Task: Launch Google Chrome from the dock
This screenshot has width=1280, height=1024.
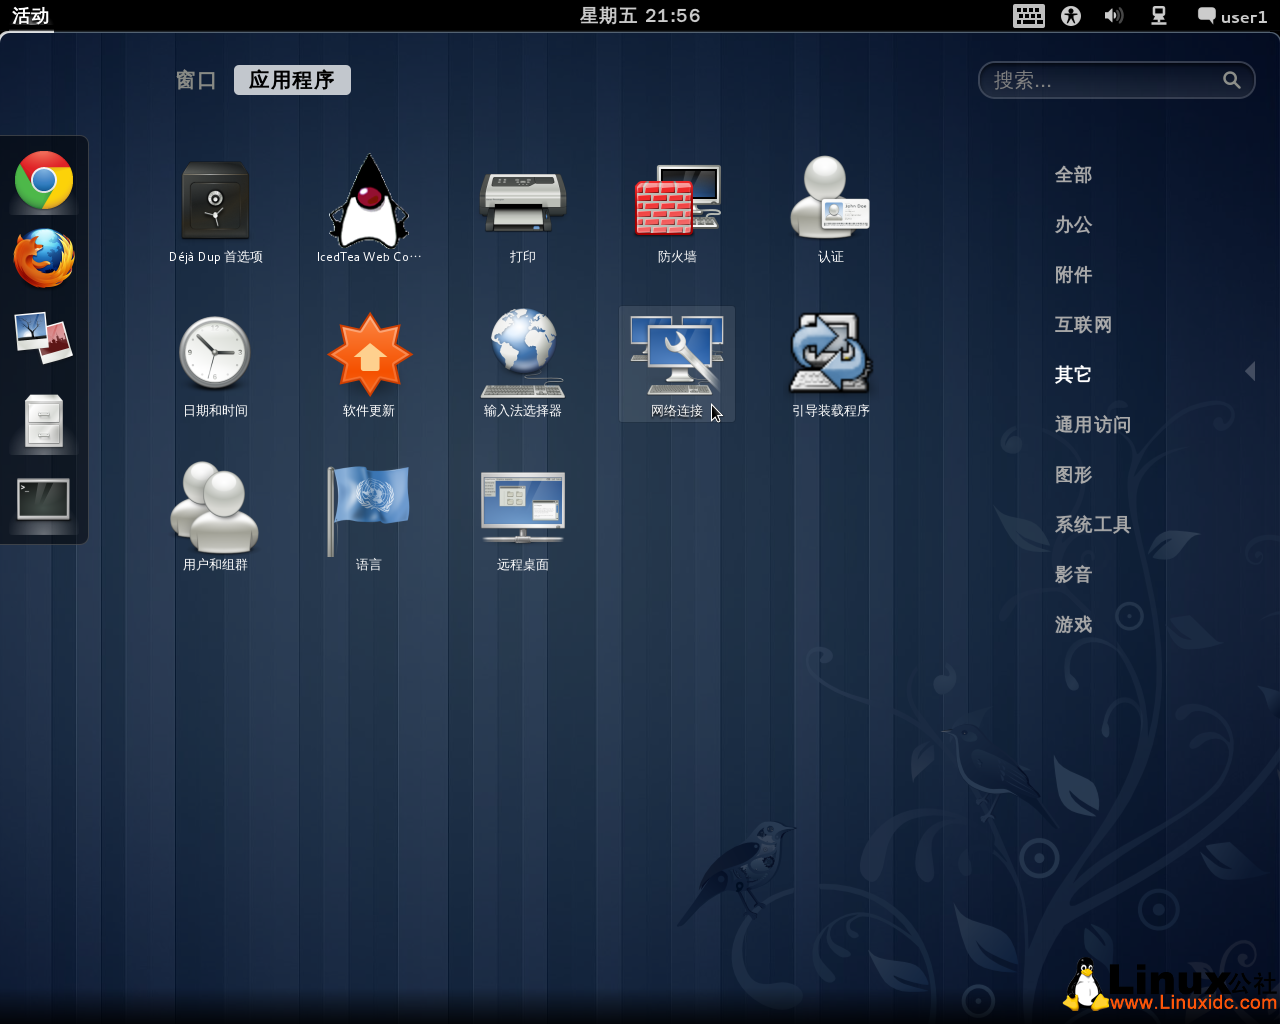Action: [42, 181]
